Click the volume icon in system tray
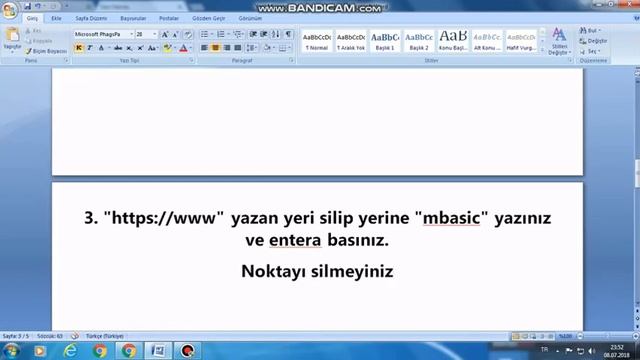The width and height of the screenshot is (640, 360). click(592, 351)
